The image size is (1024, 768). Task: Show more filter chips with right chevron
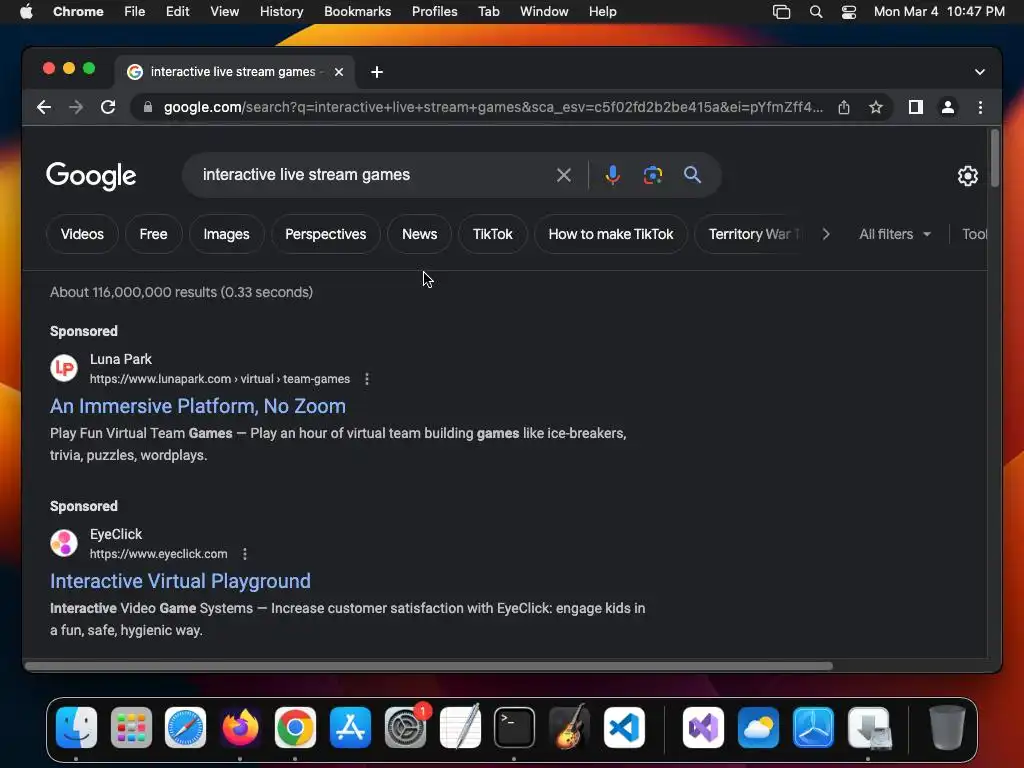826,234
